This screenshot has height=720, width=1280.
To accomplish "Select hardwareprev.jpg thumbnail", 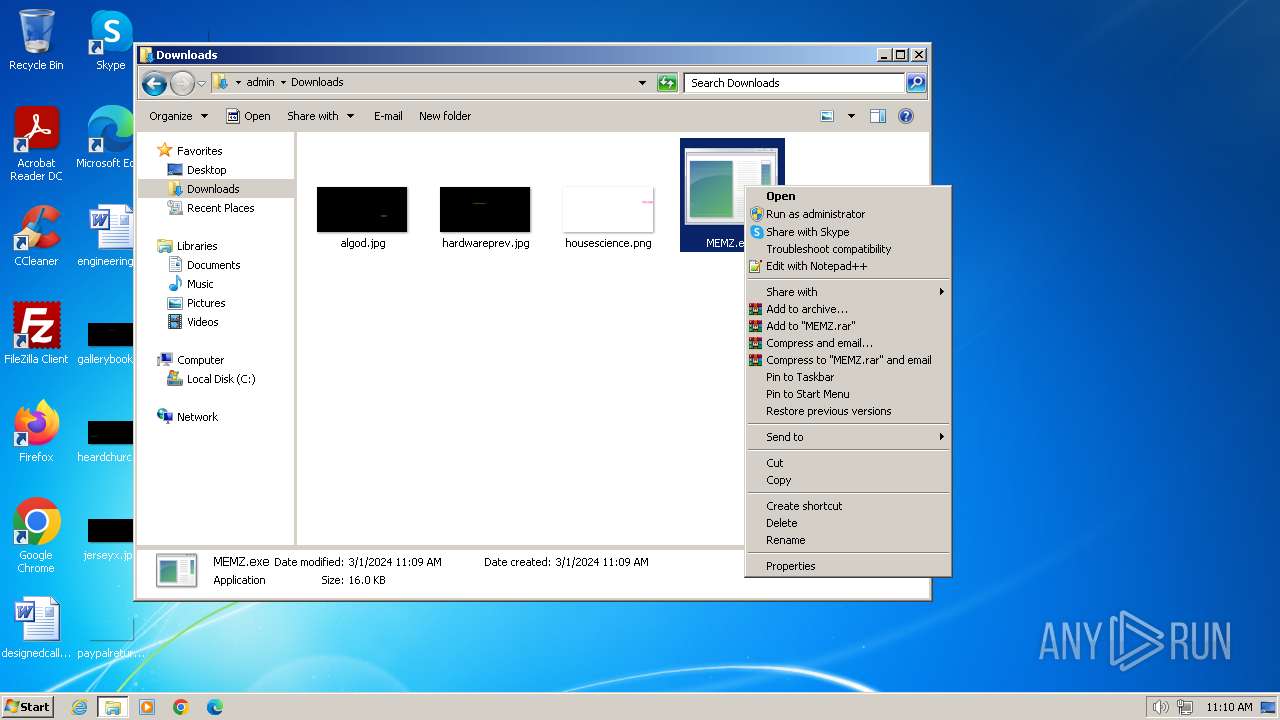I will 485,209.
